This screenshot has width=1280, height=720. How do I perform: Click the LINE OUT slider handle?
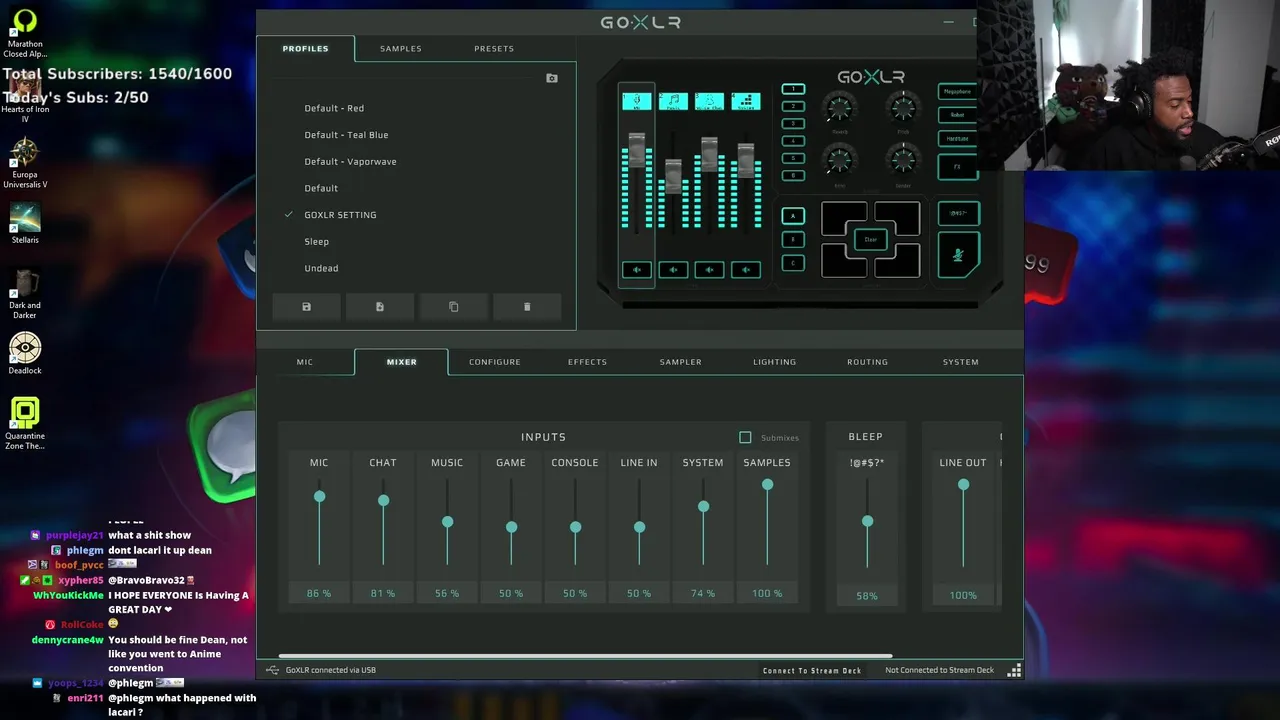[963, 485]
